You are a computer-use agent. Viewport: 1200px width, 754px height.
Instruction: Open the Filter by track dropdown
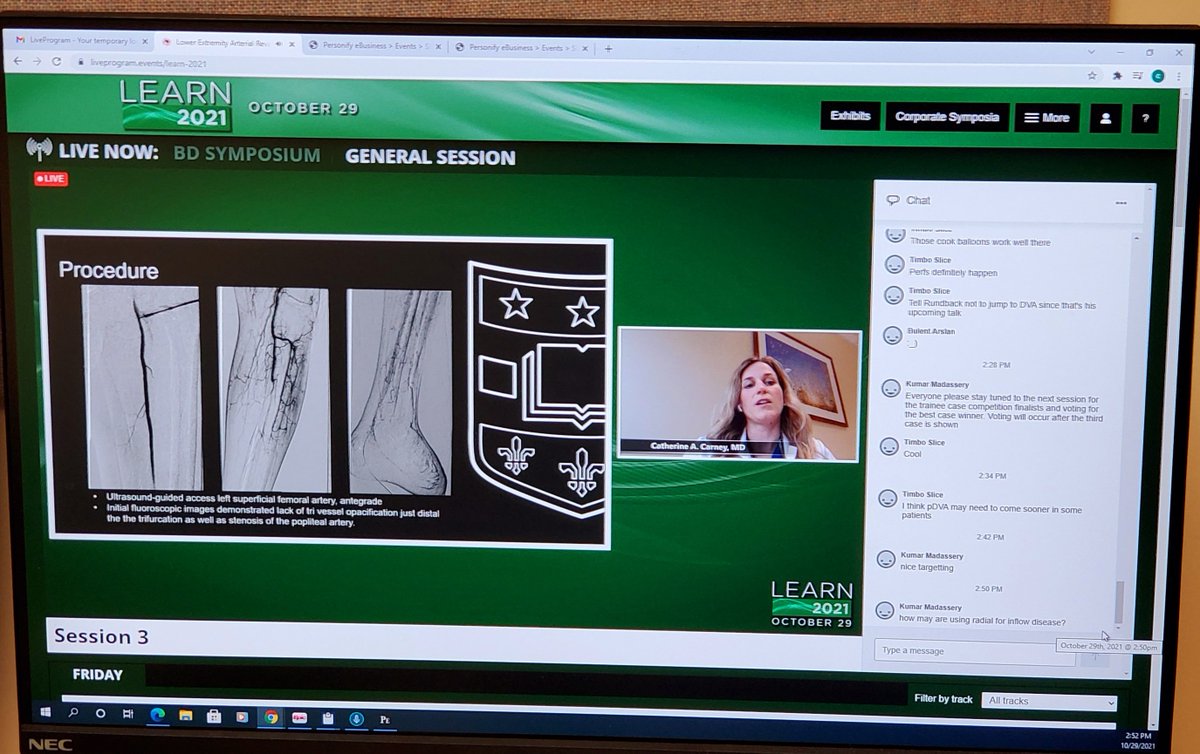pyautogui.click(x=1049, y=701)
